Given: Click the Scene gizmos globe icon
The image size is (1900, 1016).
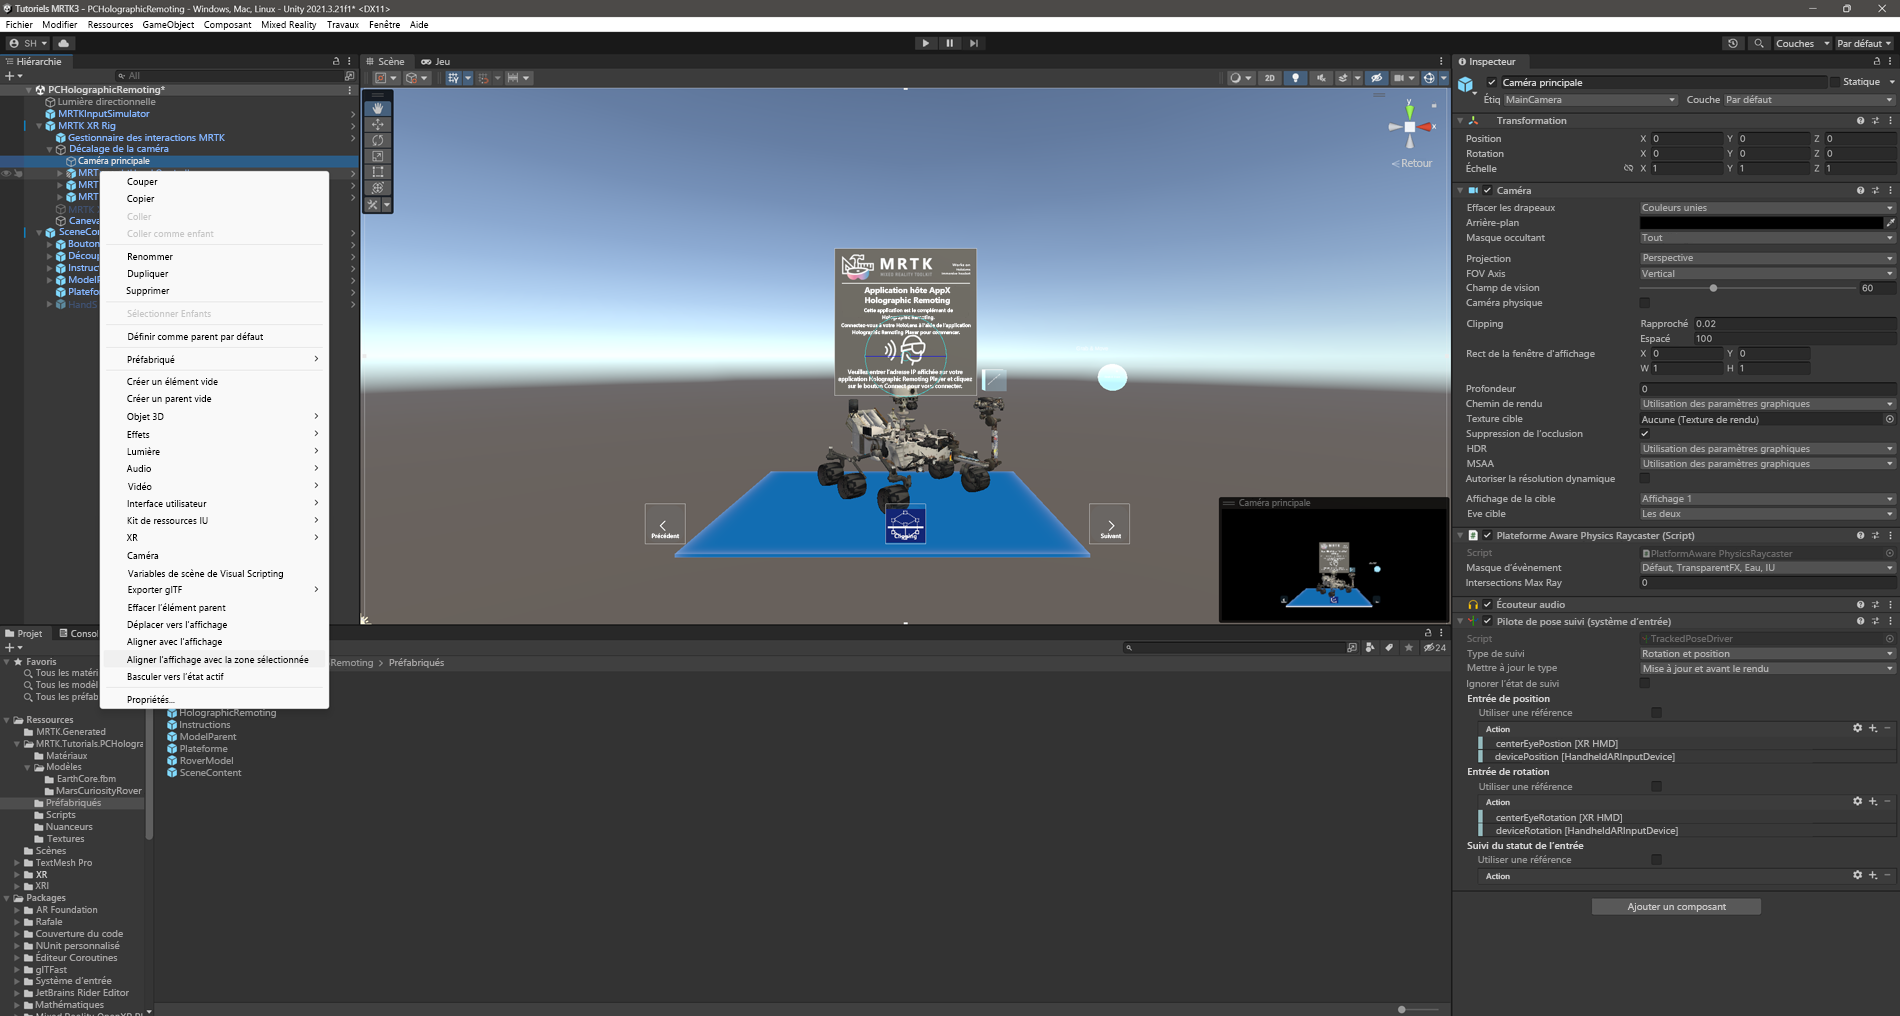Looking at the screenshot, I should (x=1430, y=78).
